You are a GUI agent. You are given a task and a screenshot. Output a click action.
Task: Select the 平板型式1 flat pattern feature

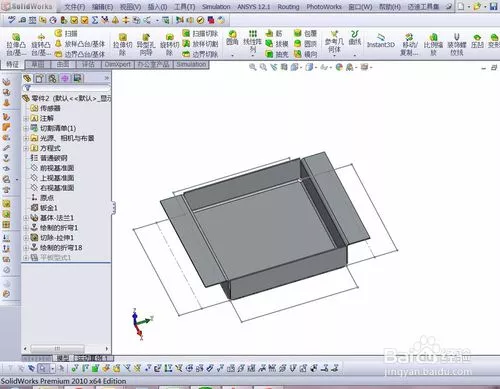51,258
